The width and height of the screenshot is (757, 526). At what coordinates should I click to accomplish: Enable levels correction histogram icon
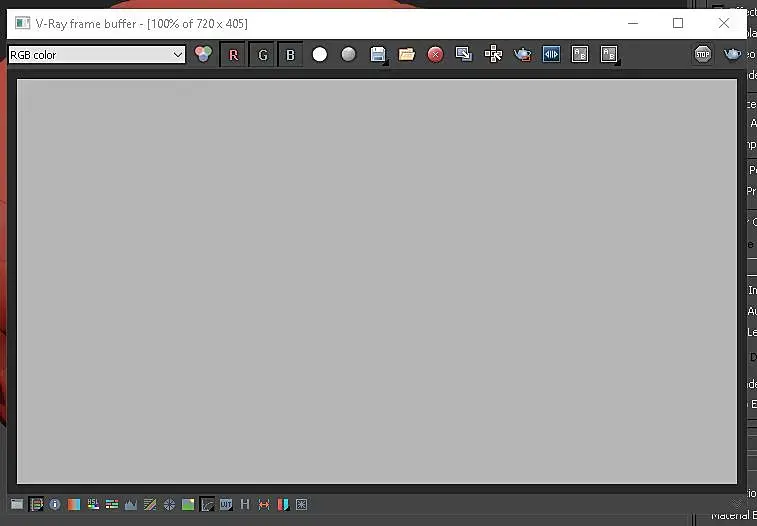pyautogui.click(x=131, y=505)
